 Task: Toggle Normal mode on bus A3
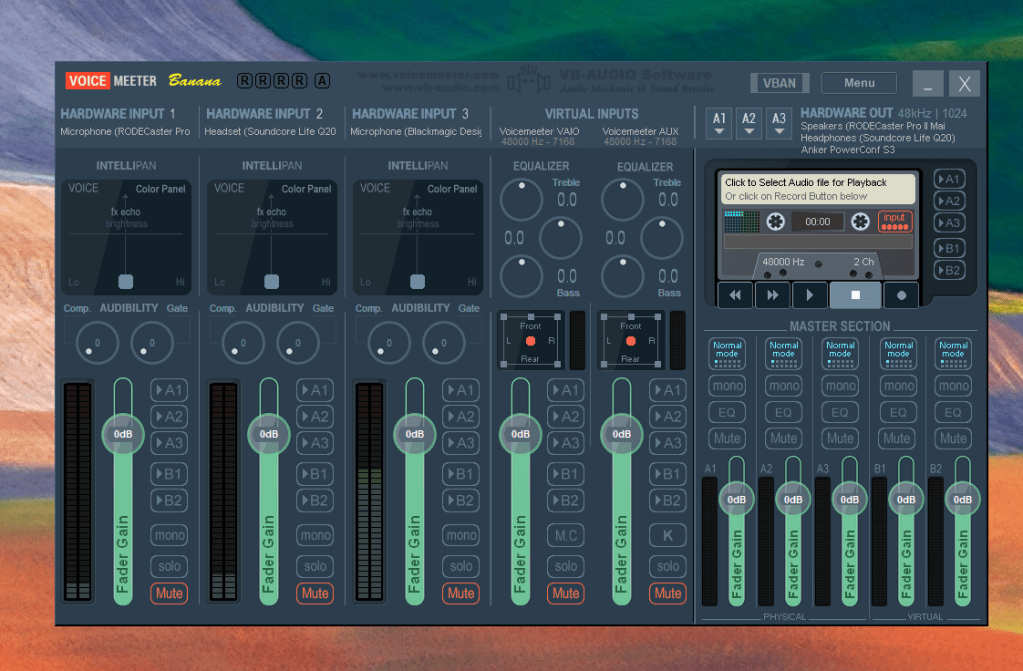tap(840, 353)
